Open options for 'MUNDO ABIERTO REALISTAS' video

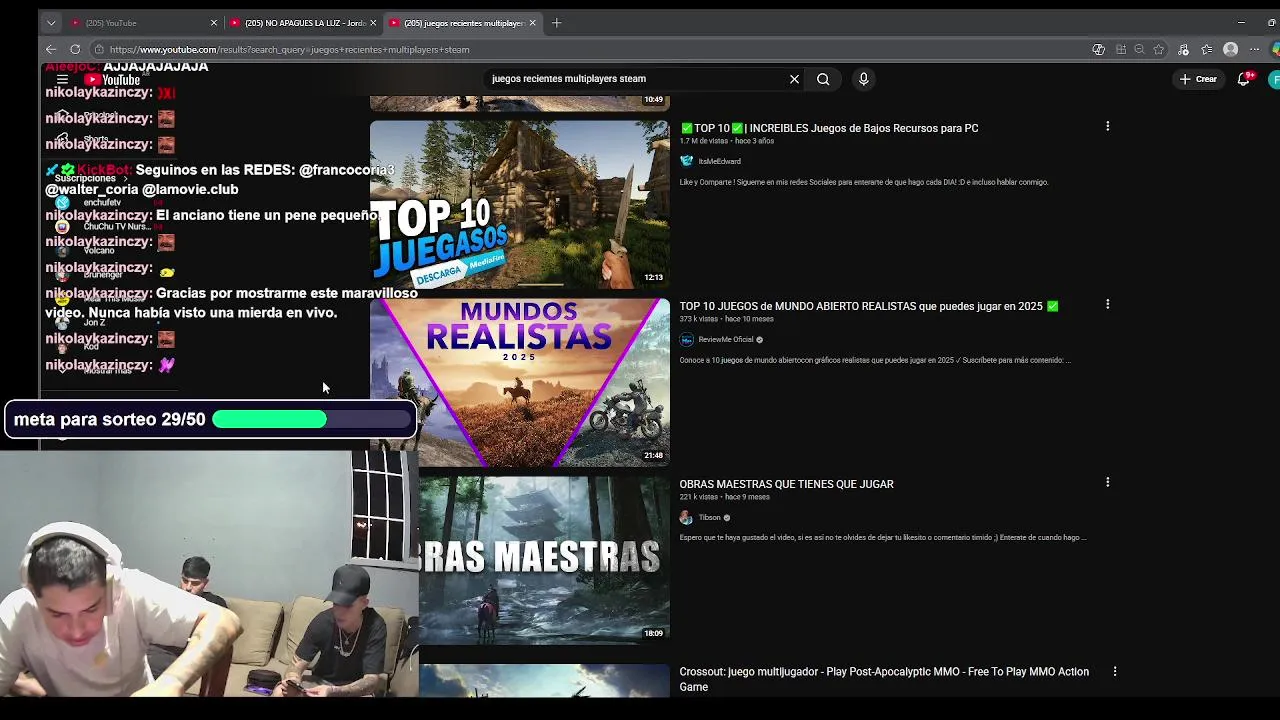1107,304
